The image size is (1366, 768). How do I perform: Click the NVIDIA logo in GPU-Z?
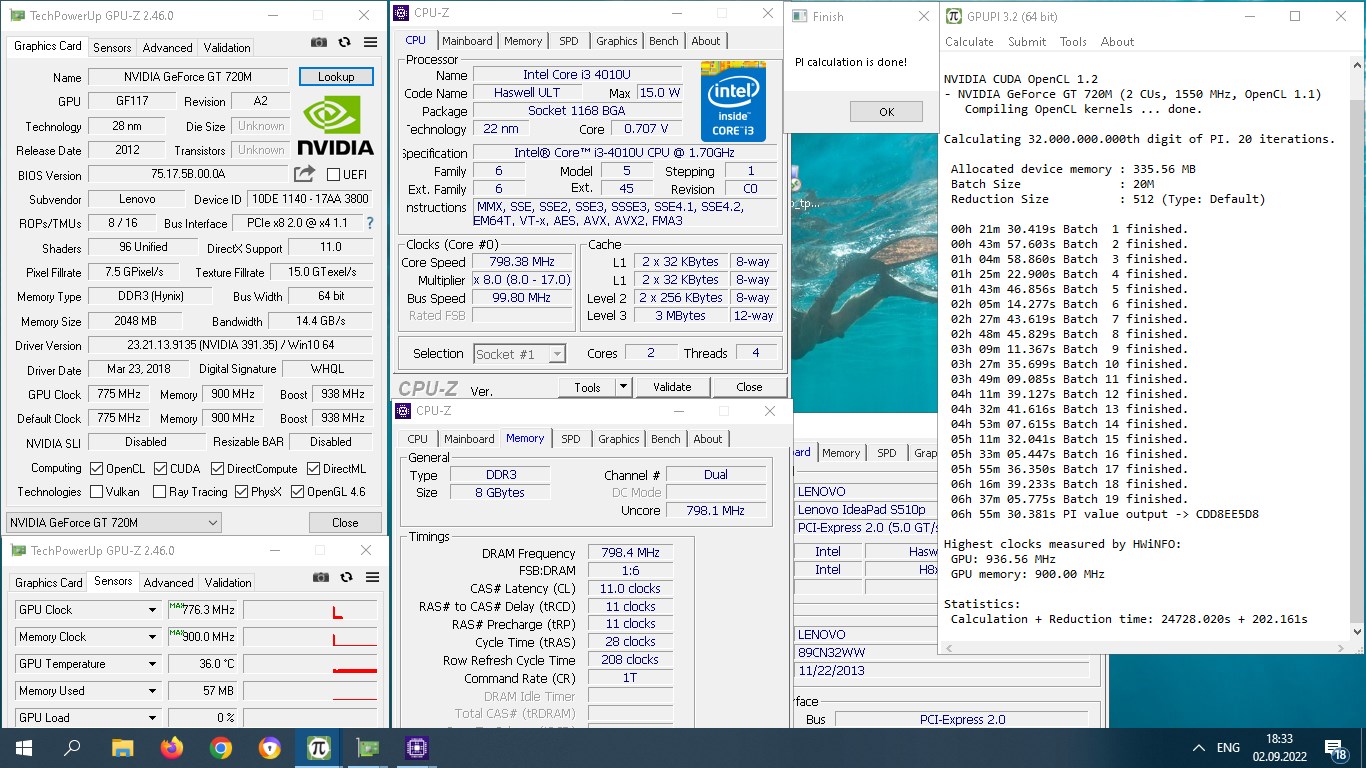(336, 125)
